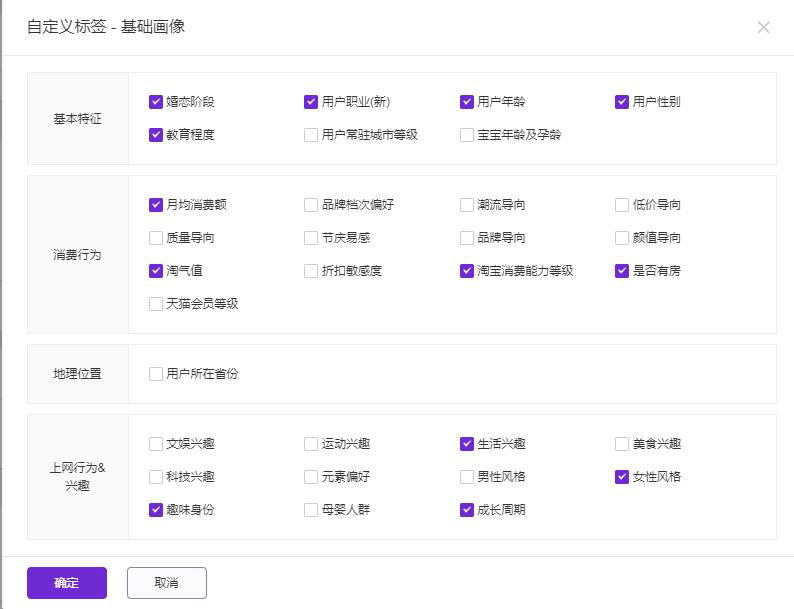
Task: Disable the 用户年龄 option
Action: 467,102
